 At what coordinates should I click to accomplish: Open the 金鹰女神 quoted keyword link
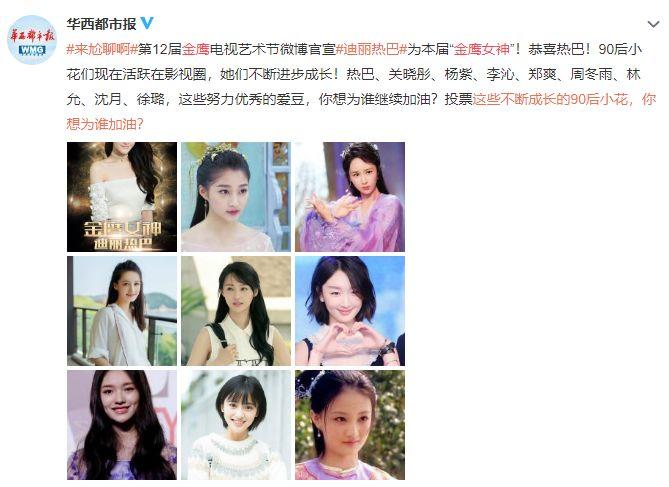pos(481,50)
